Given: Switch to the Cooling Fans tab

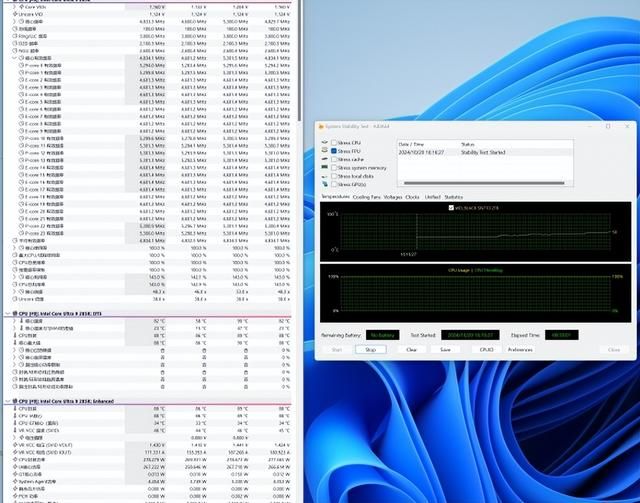Looking at the screenshot, I should 366,197.
